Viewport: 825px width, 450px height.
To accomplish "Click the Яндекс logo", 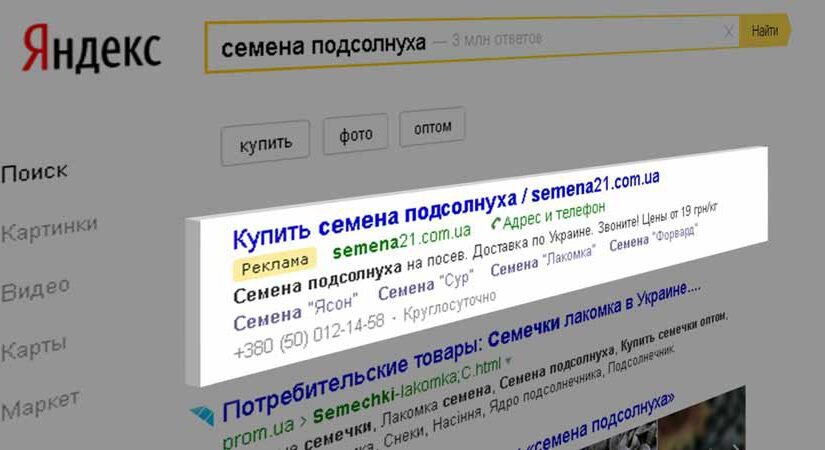I will click(x=92, y=48).
